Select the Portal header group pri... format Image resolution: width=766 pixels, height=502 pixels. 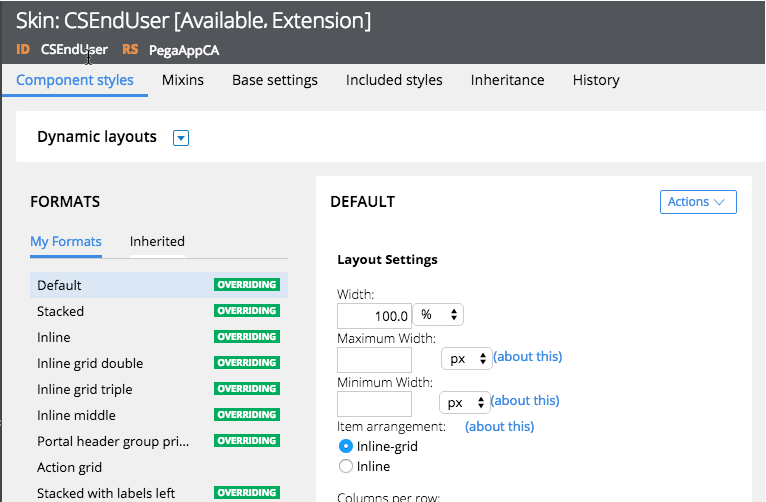point(159,441)
